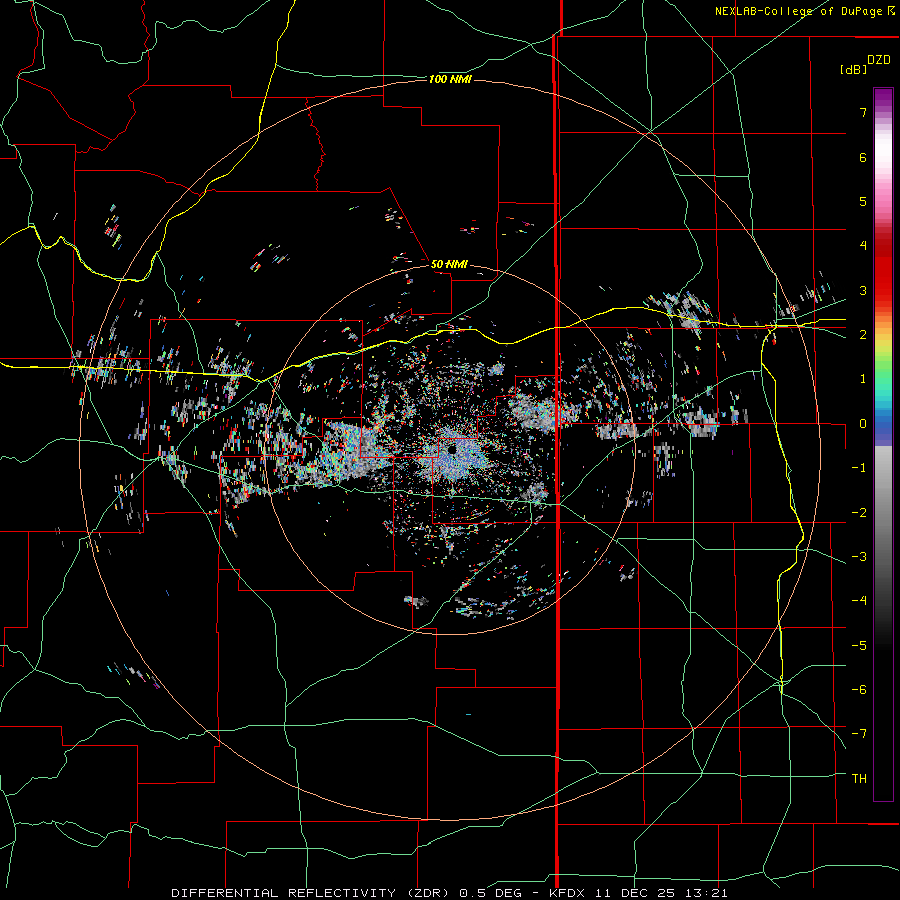Click the Differential Reflectivity product caption
The image size is (900, 900).
pos(449,893)
